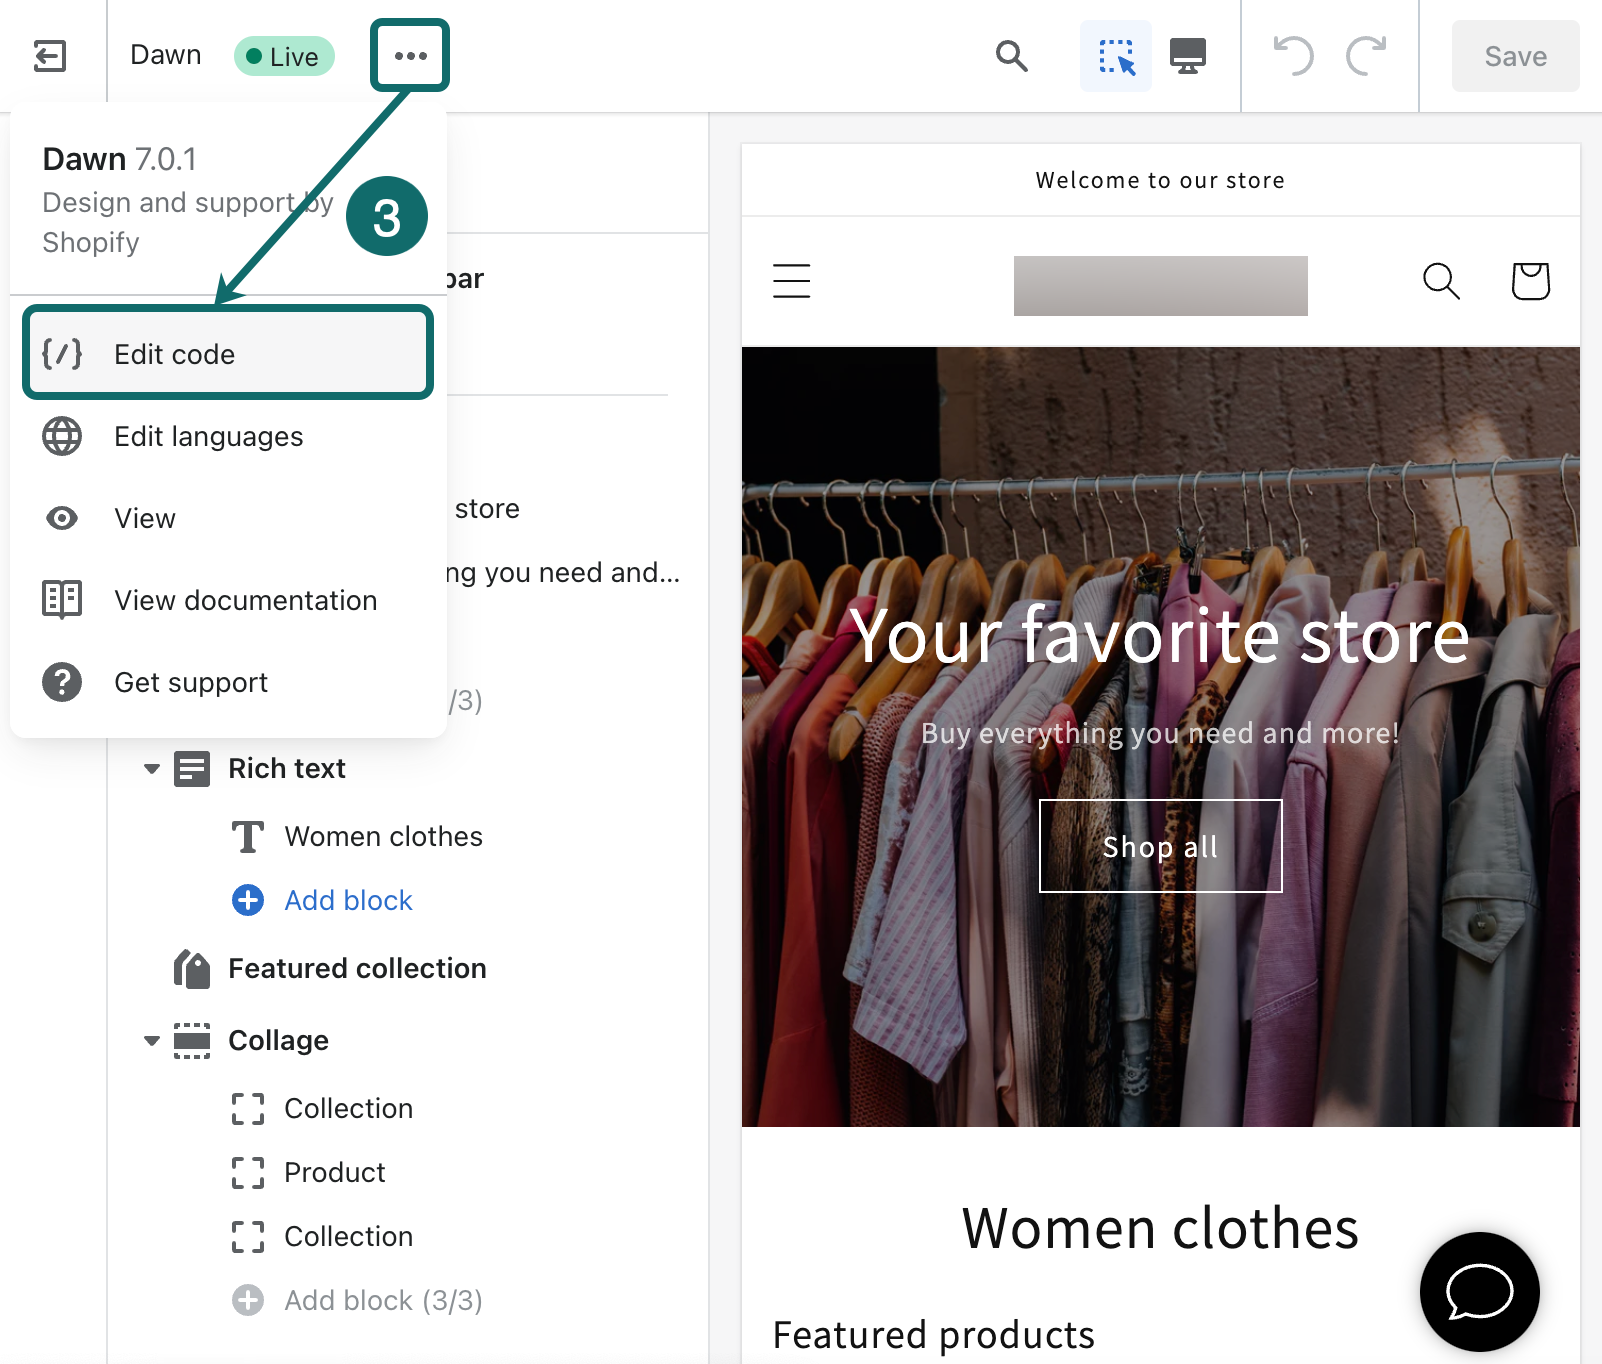Open the chat bubble widget

(1479, 1291)
